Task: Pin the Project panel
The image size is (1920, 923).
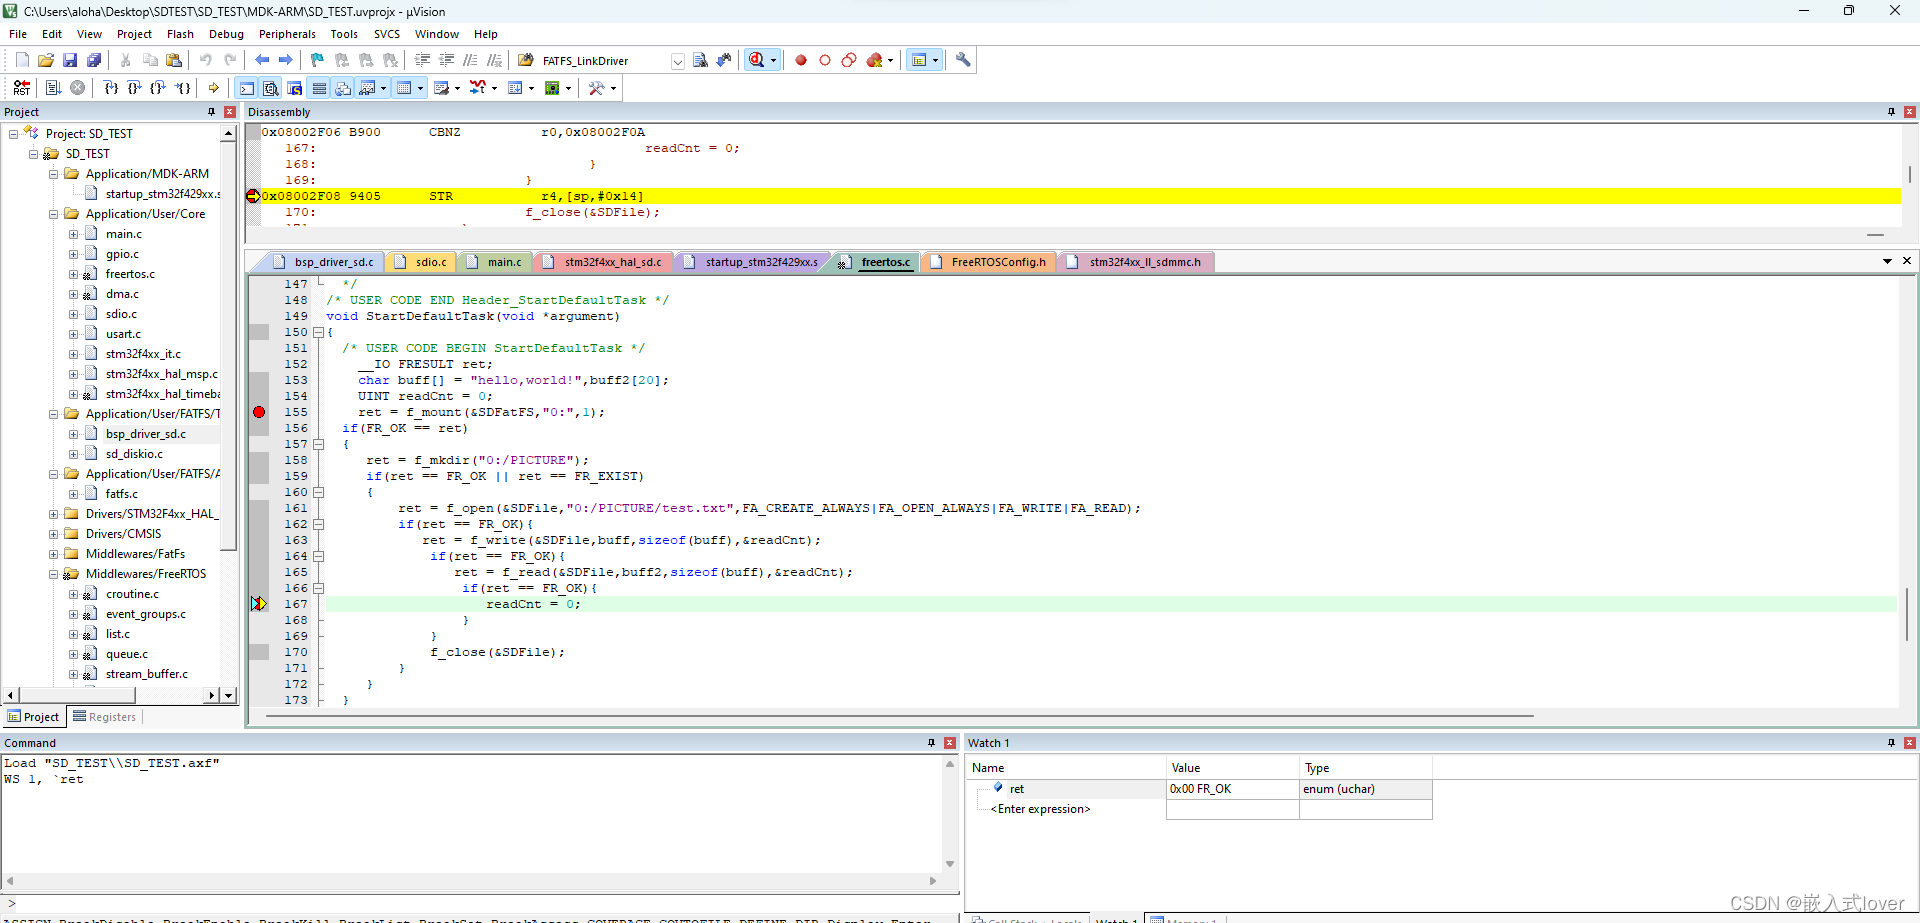Action: (211, 112)
